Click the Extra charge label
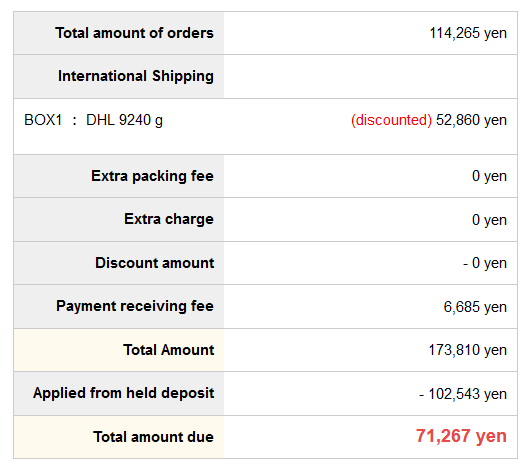Viewport: 530px width, 470px height. (169, 219)
